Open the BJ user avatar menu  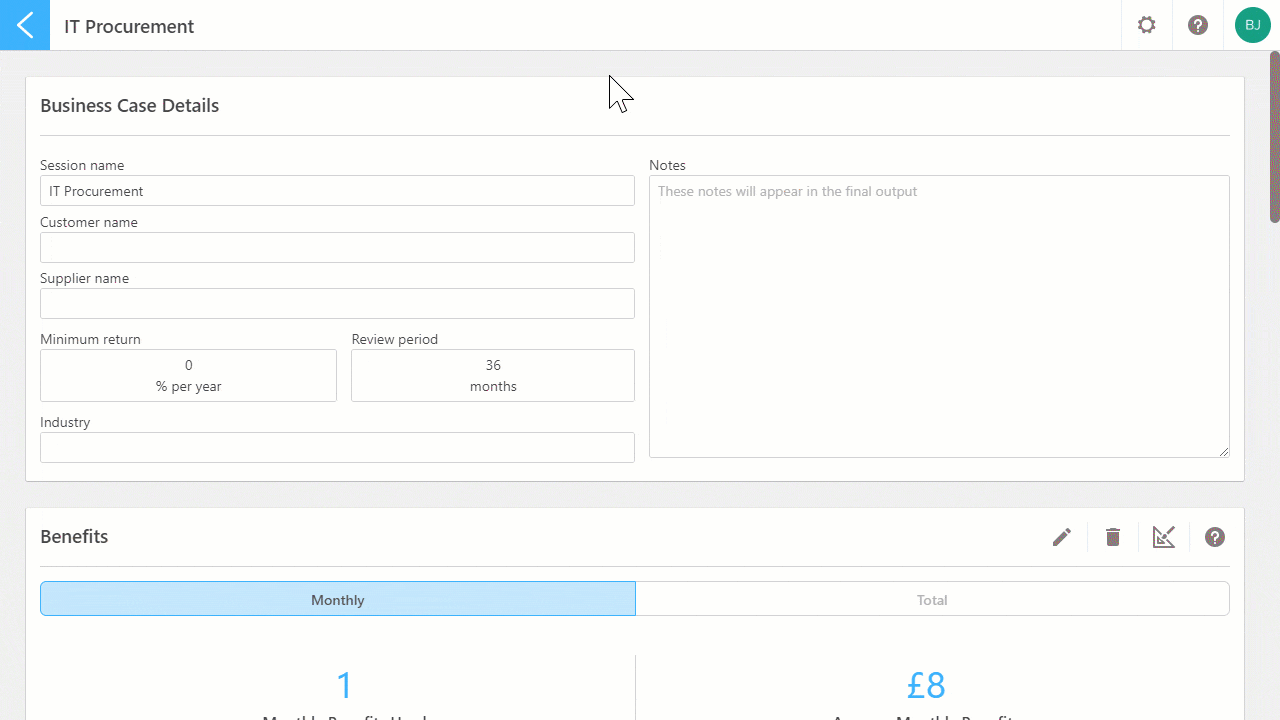[x=1252, y=25]
